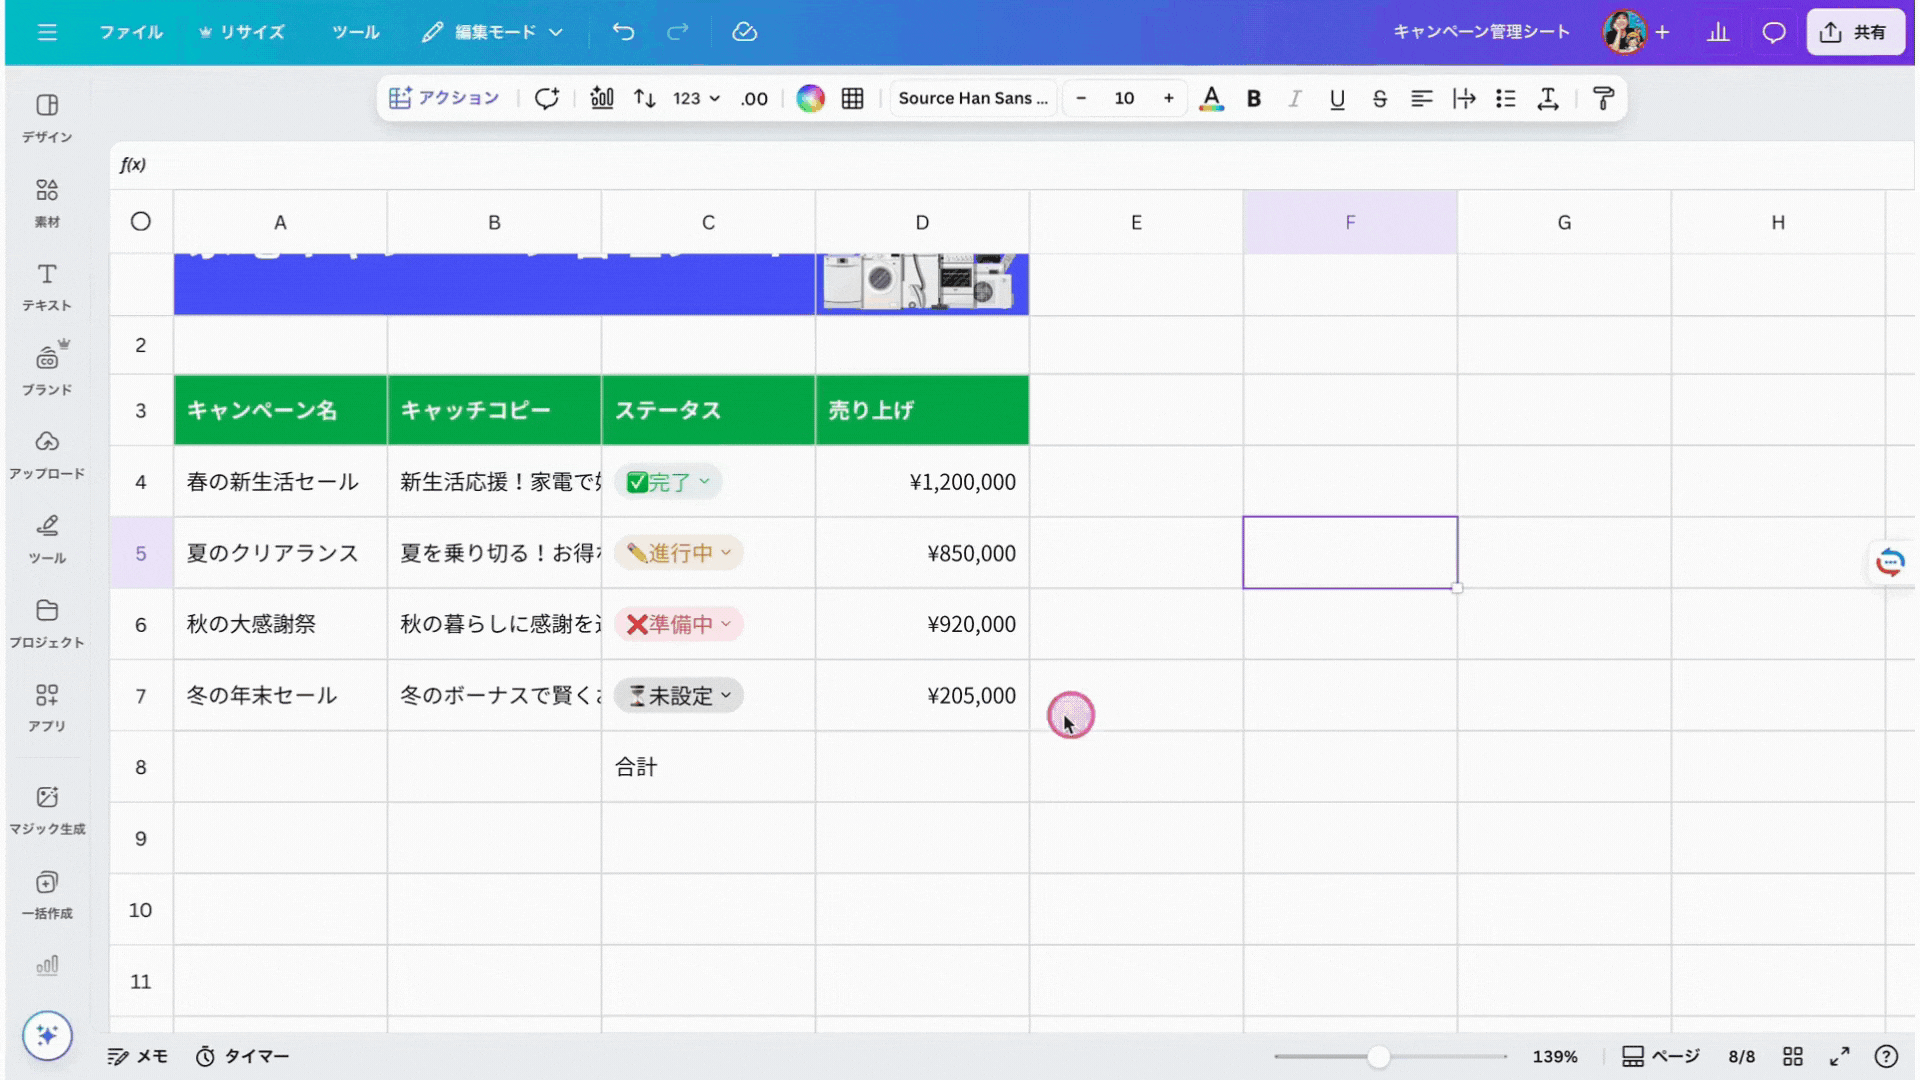Click the アクション button
Image resolution: width=1920 pixels, height=1080 pixels.
pos(444,98)
